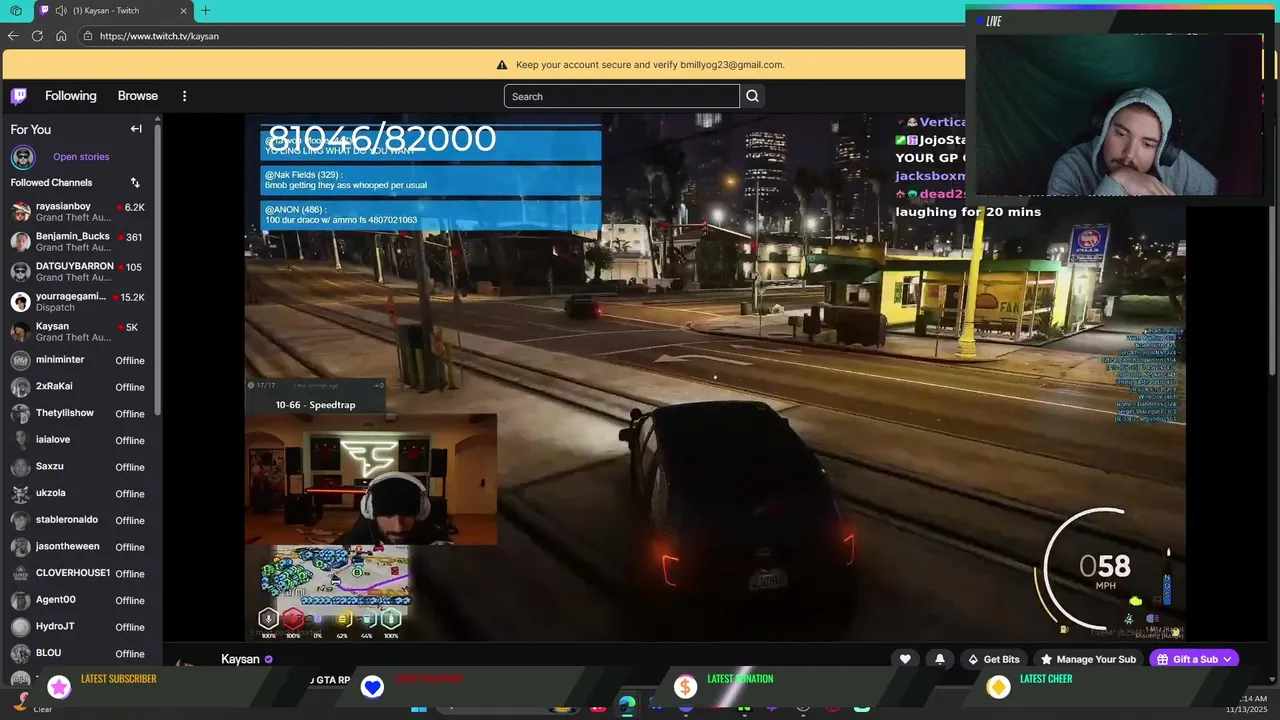Open 2xRaKai offline channel
Viewport: 1280px width, 720px height.
78,387
